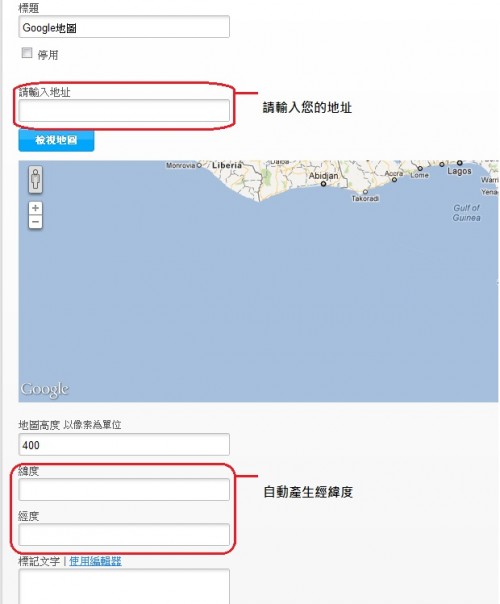
Task: Click the map height field showing 400
Action: coord(124,445)
